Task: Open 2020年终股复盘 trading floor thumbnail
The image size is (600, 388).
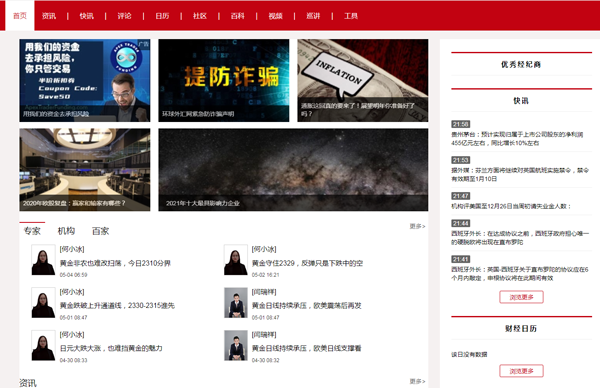Action: [x=85, y=170]
